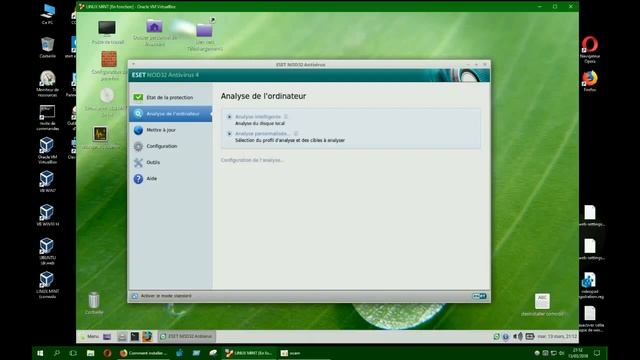Screen dimensions: 640x360
Task: Open UBUNTU VM shortcut on desktop
Action: [47, 251]
